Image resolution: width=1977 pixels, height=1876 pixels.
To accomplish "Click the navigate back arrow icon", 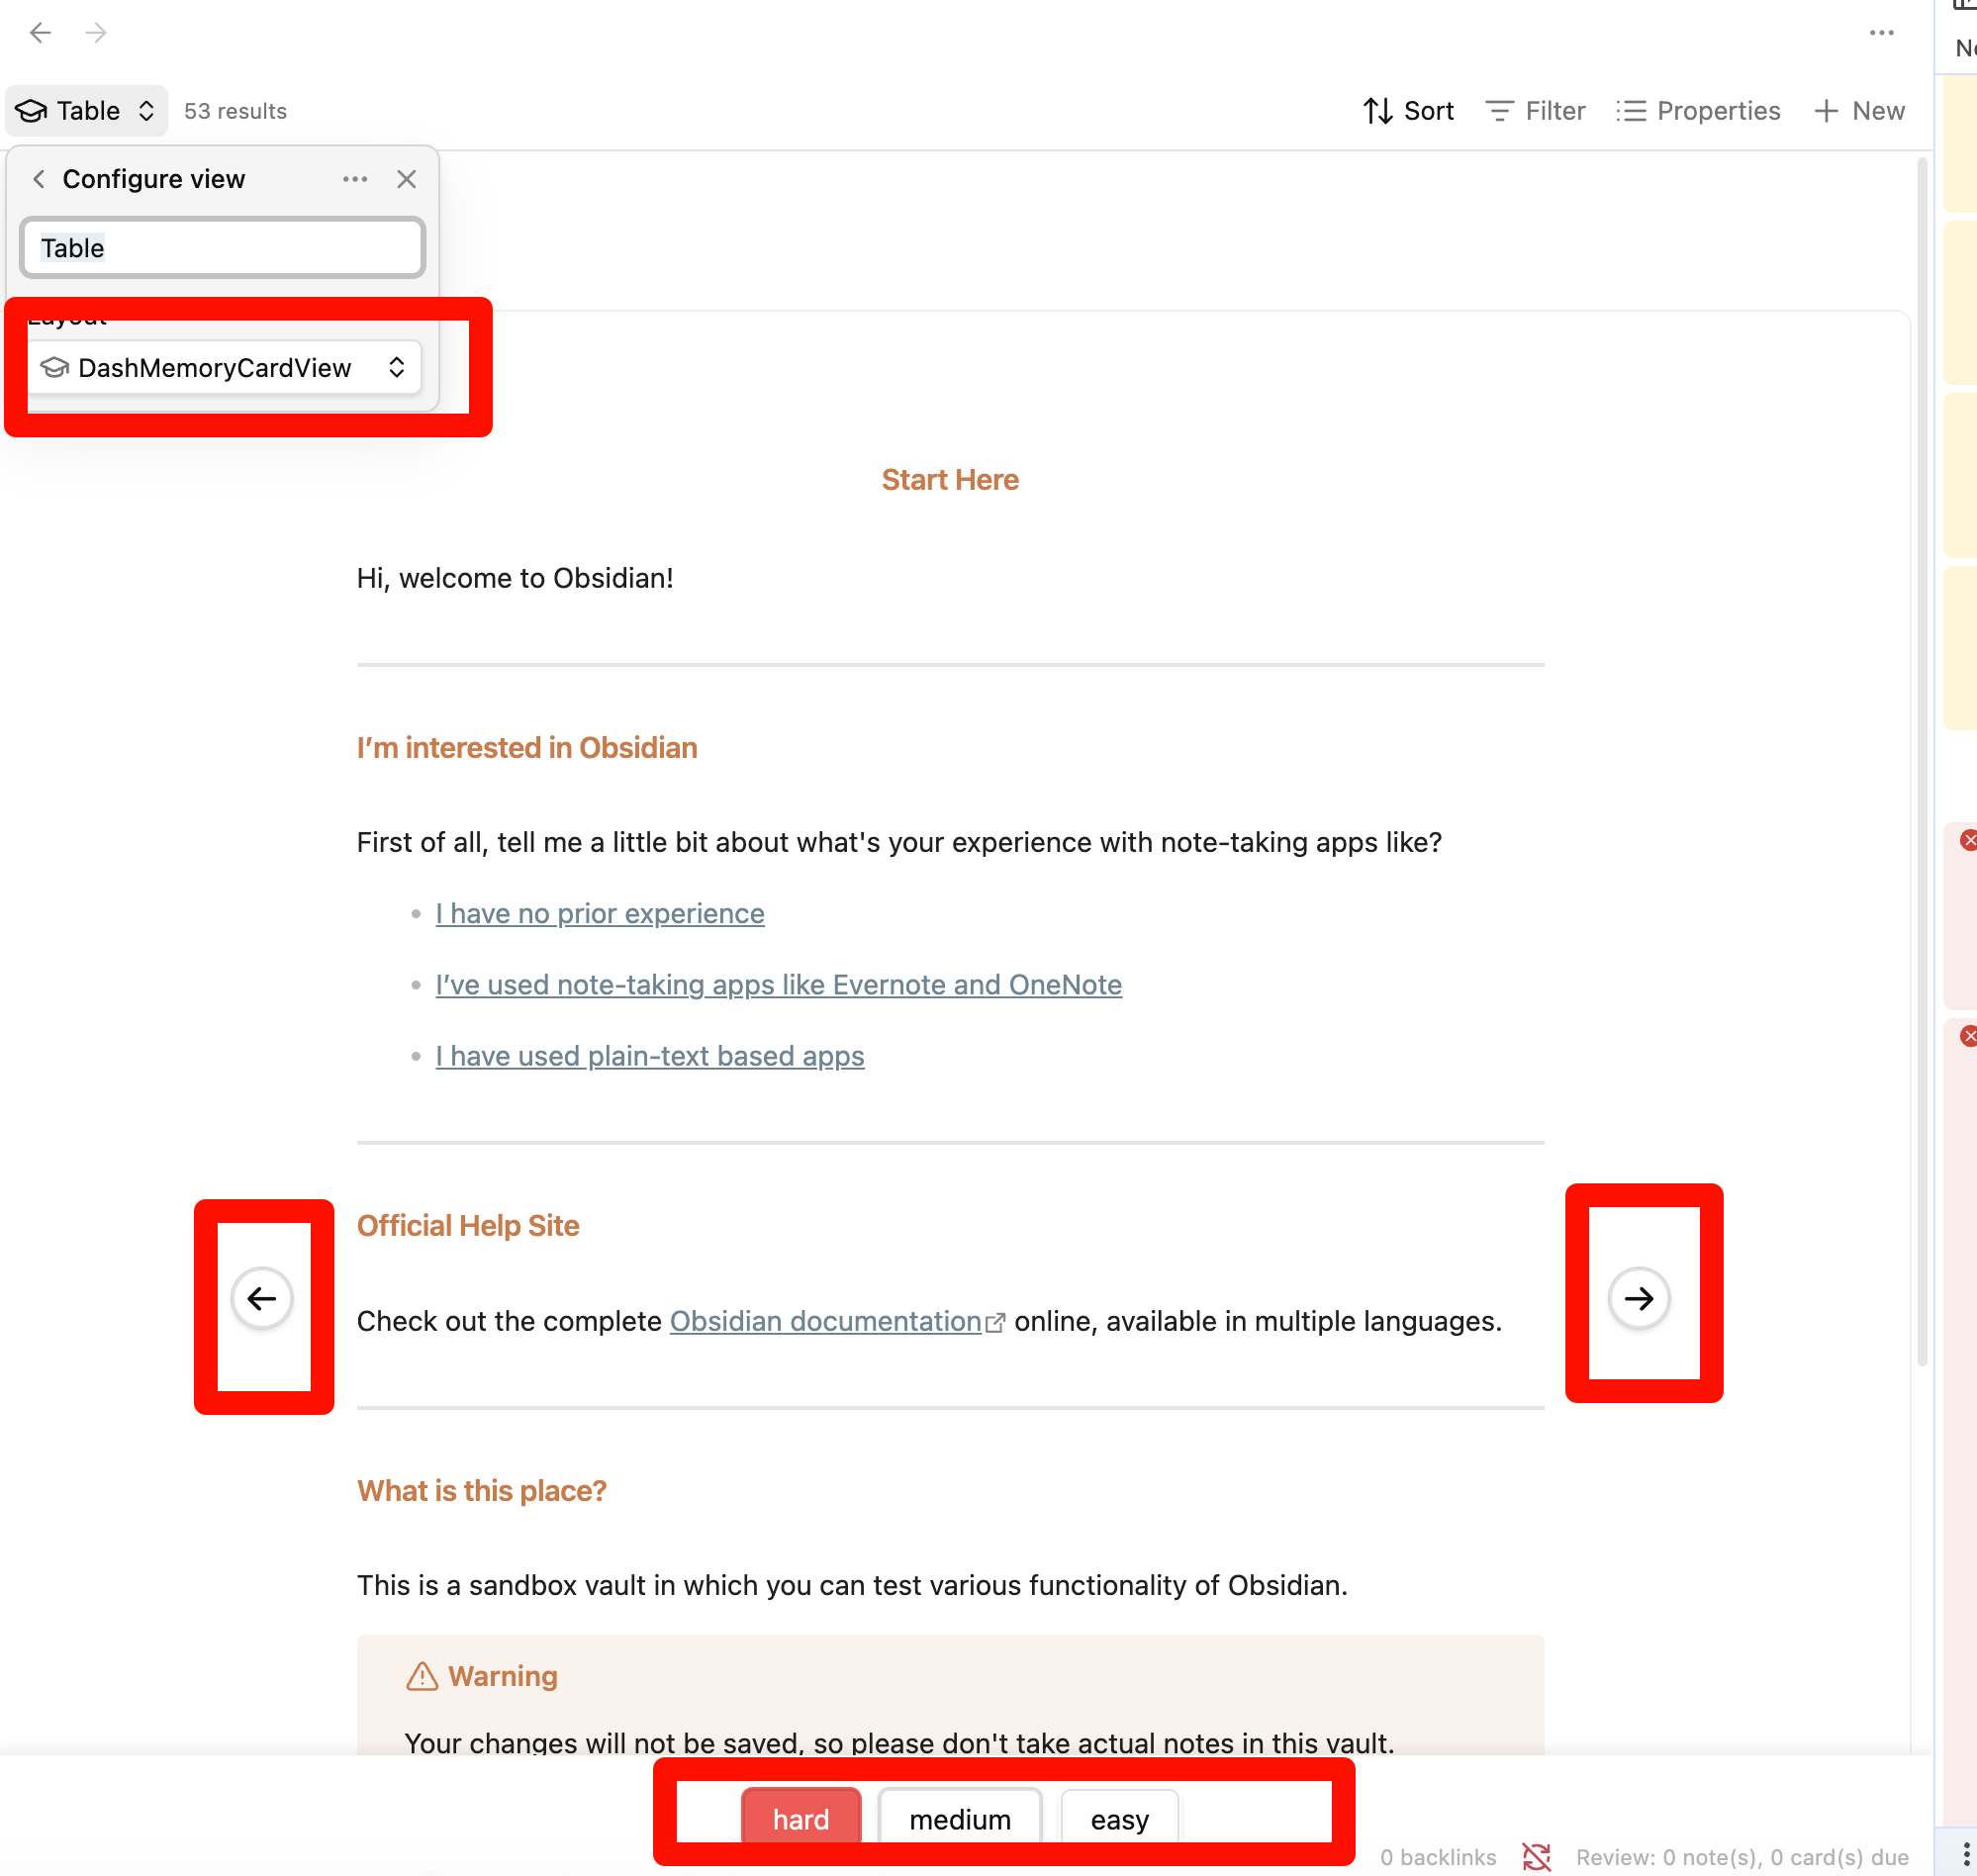I will coord(40,33).
